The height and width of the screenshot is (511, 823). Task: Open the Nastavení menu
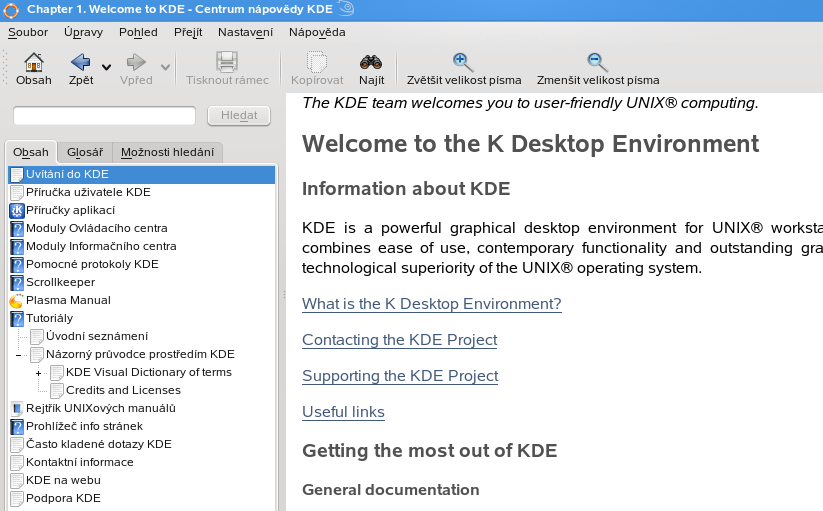(245, 32)
